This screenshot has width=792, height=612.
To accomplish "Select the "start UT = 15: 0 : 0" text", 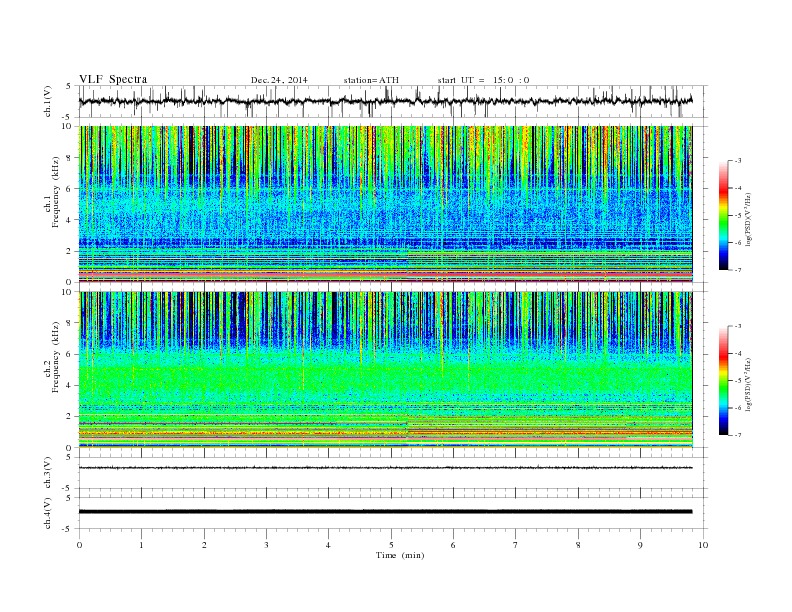I will point(483,80).
